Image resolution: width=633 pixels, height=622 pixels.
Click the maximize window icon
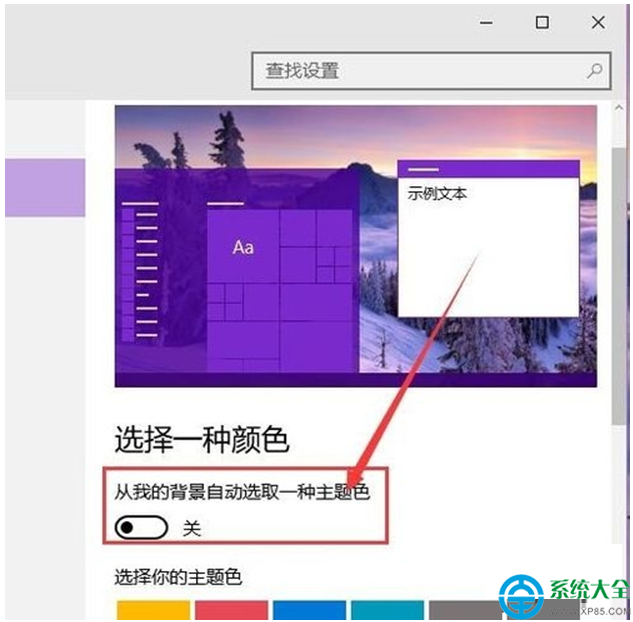542,22
